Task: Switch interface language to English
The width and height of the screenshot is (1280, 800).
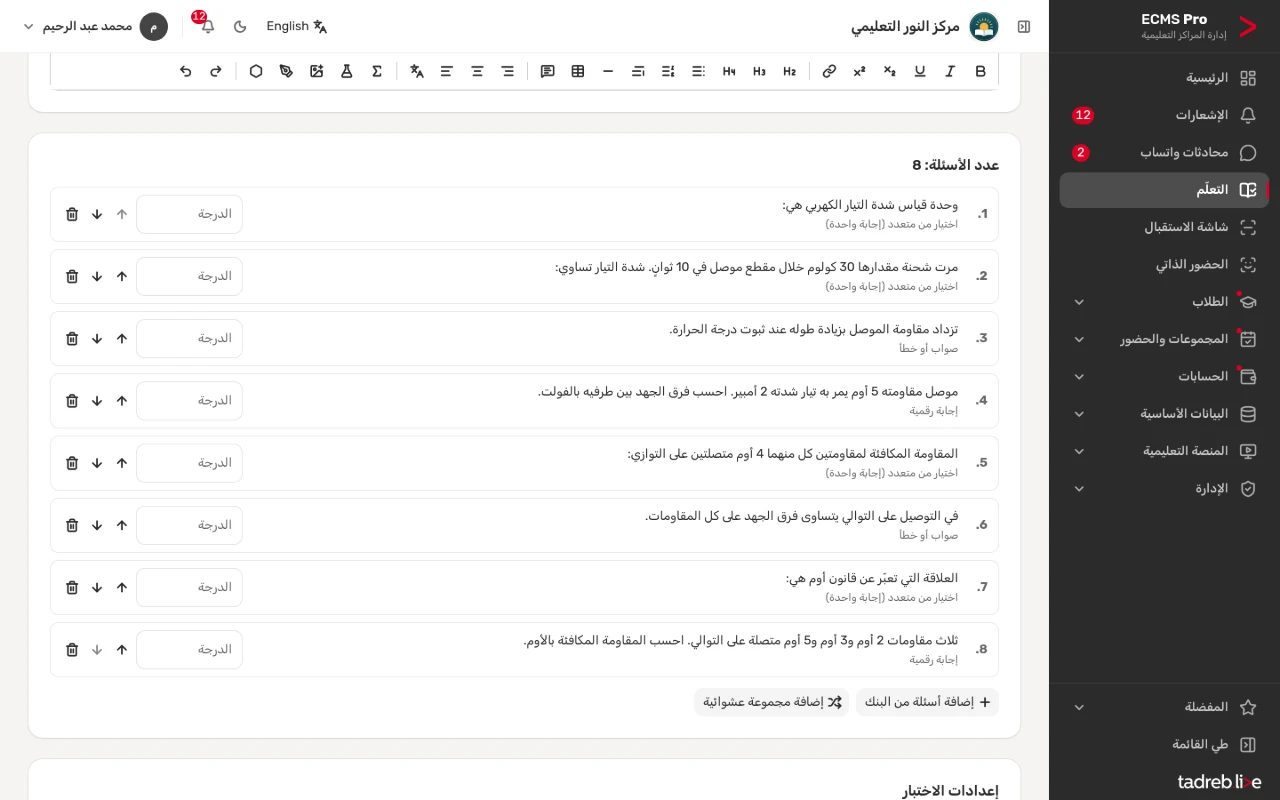Action: tap(297, 26)
